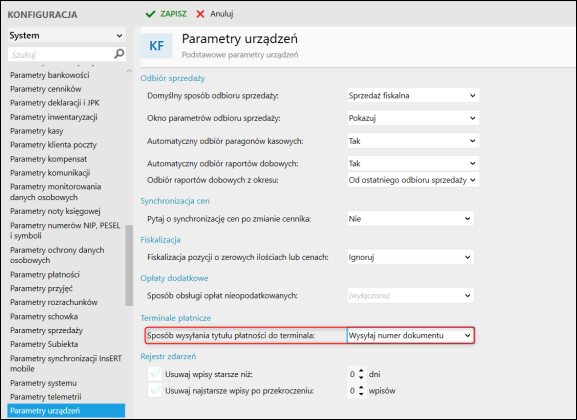Click the KF module icon
The image size is (577, 420).
[156, 46]
